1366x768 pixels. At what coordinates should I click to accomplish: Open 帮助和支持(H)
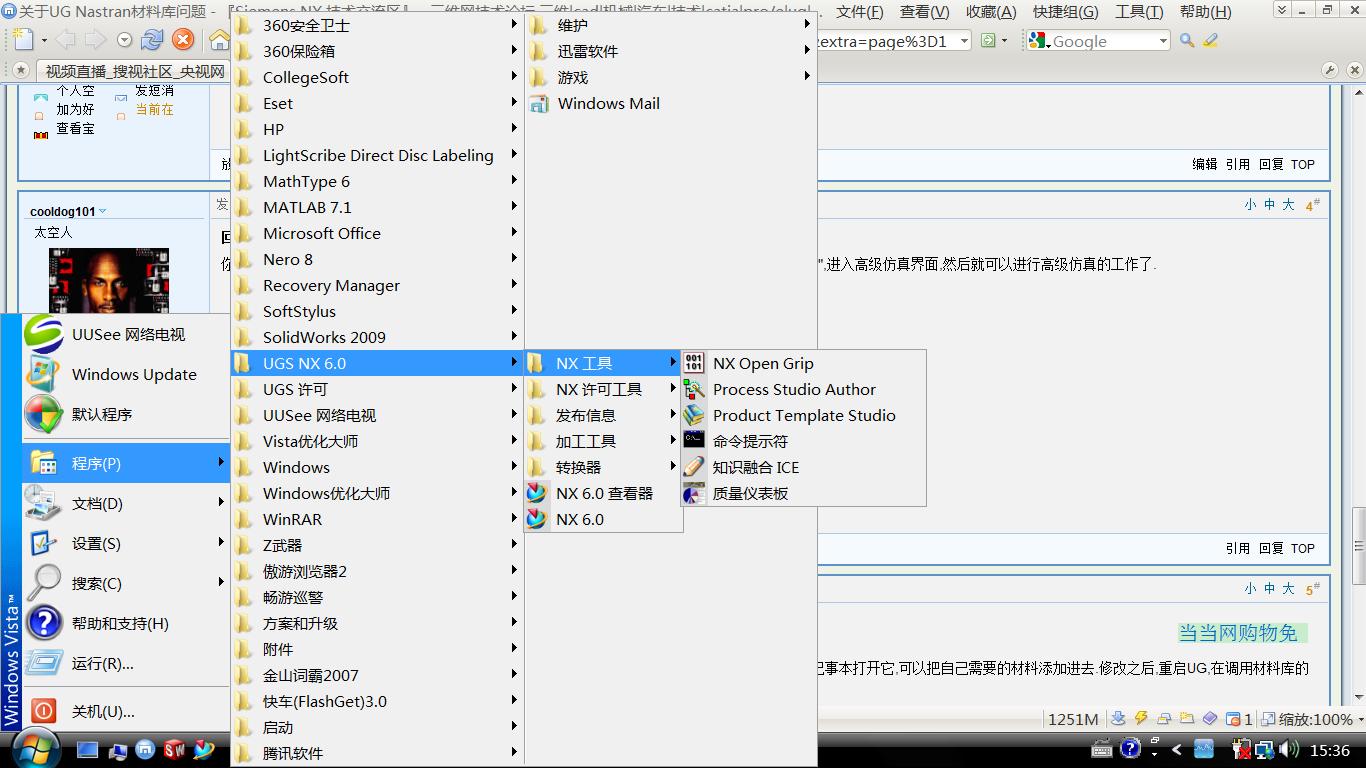pos(126,623)
